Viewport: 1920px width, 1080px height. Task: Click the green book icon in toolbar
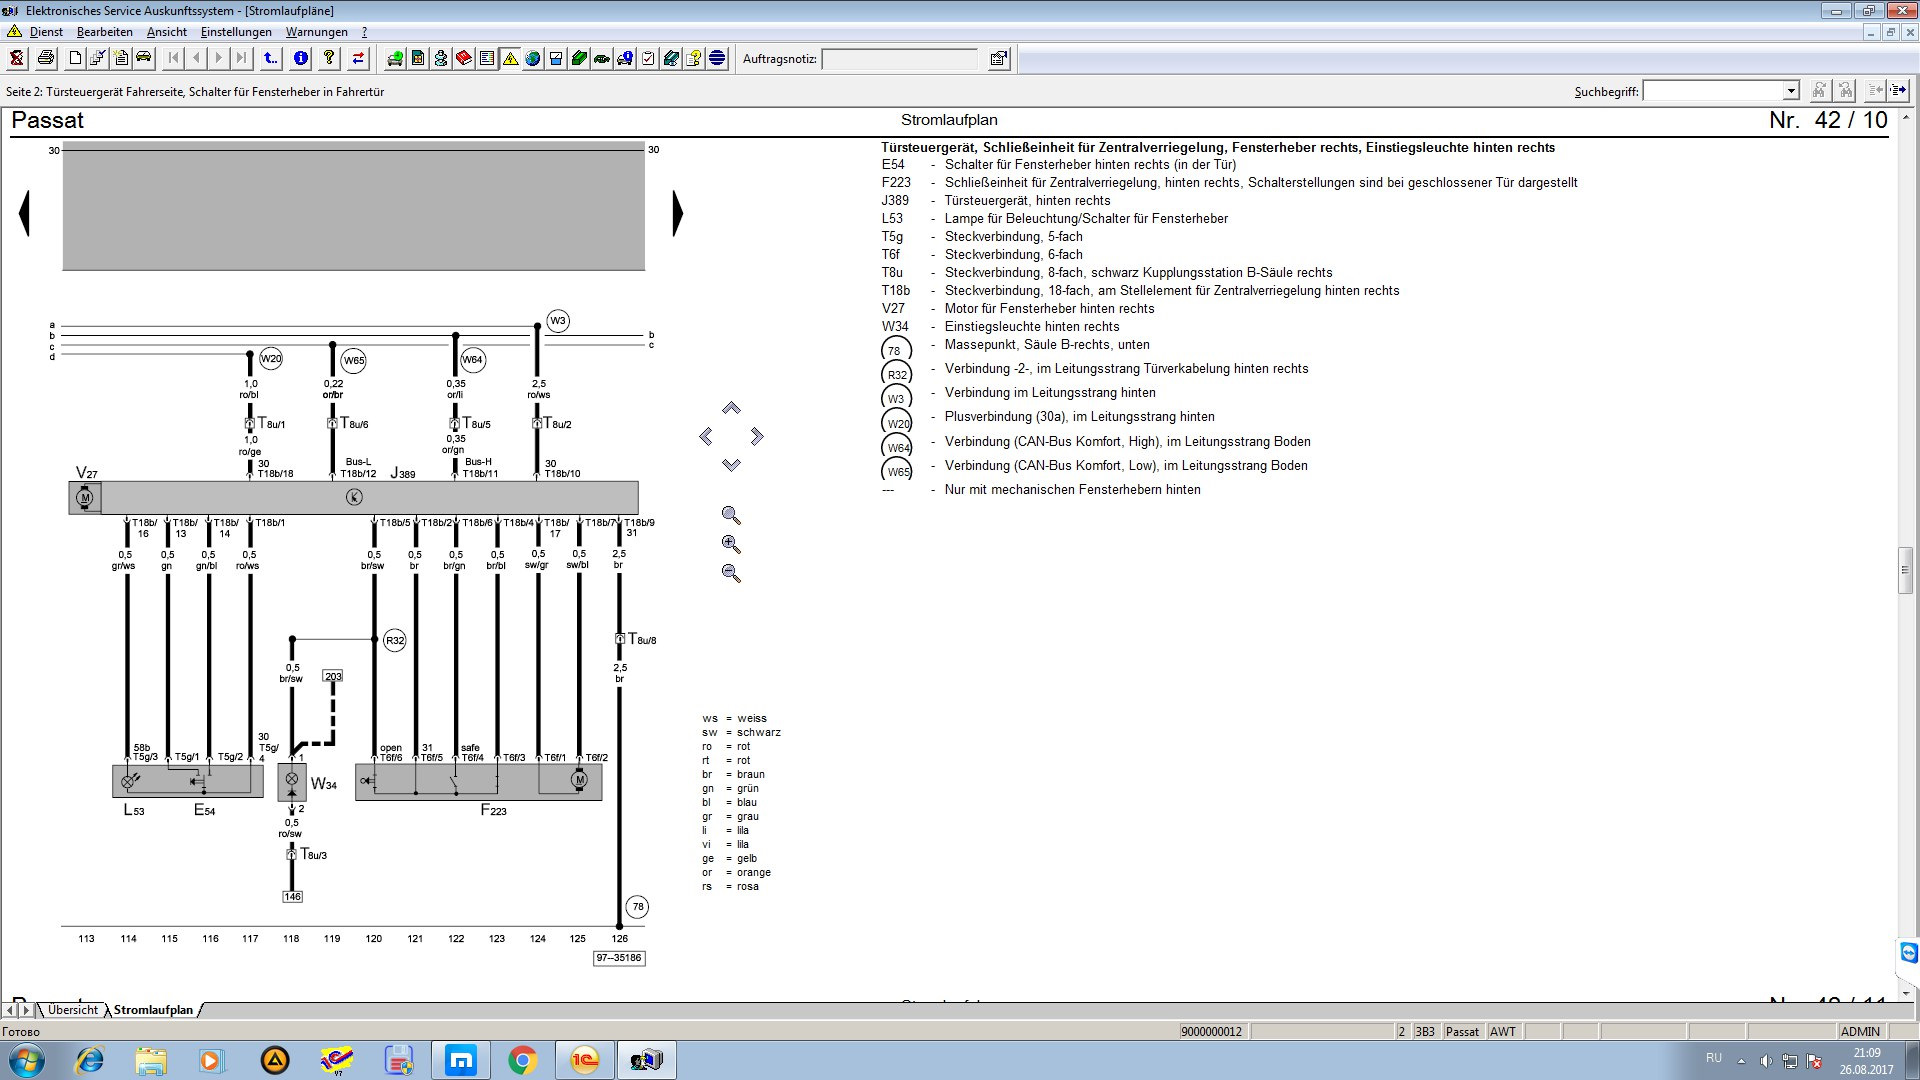pos(579,58)
